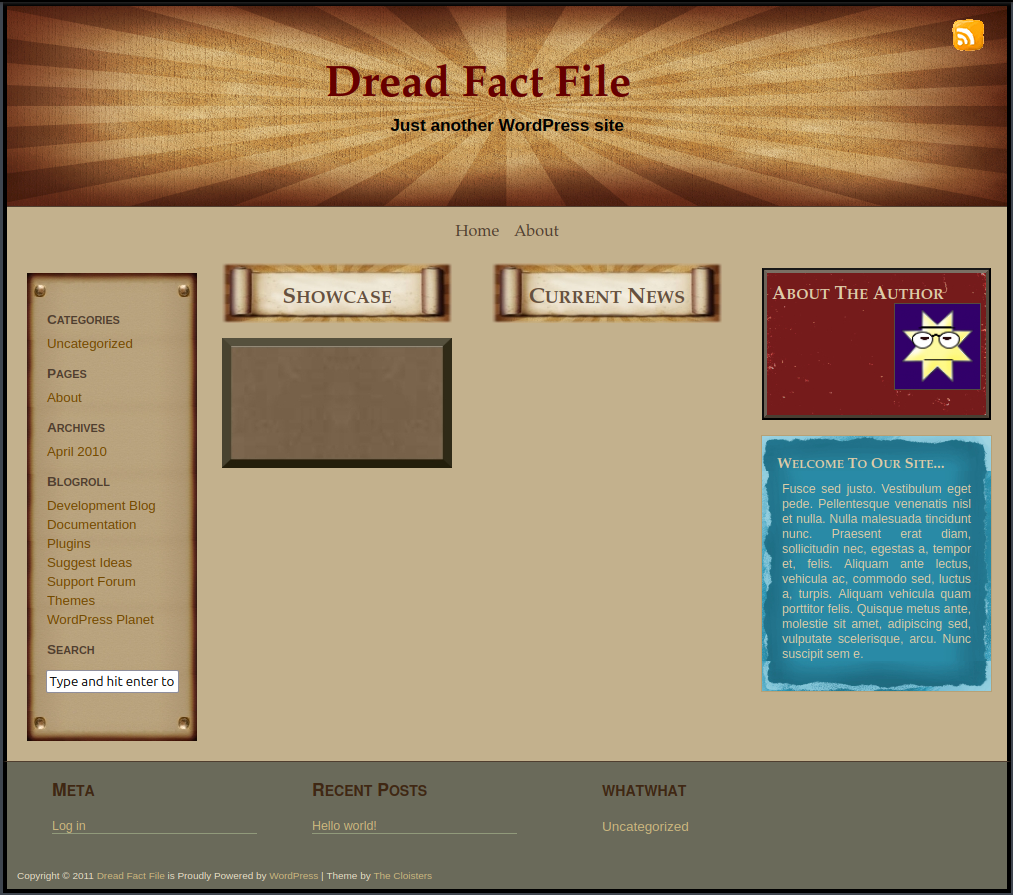Click the Log in footer link
This screenshot has height=895, width=1013.
68,826
